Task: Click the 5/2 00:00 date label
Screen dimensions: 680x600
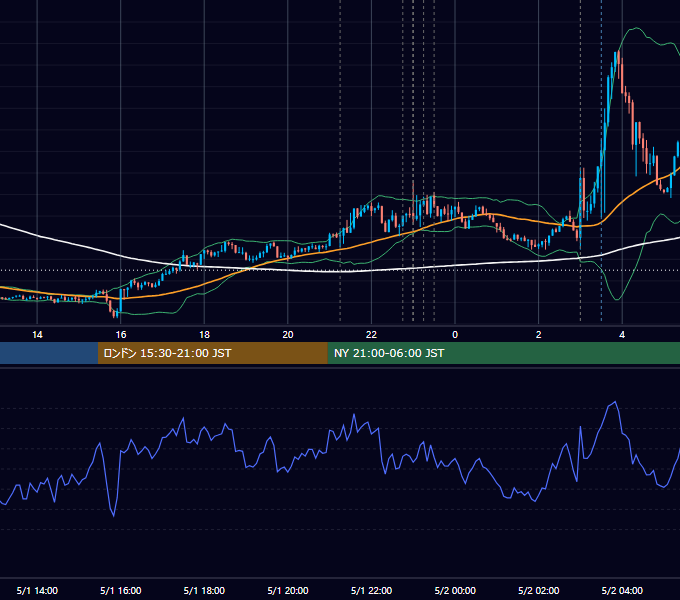Action: pos(455,590)
